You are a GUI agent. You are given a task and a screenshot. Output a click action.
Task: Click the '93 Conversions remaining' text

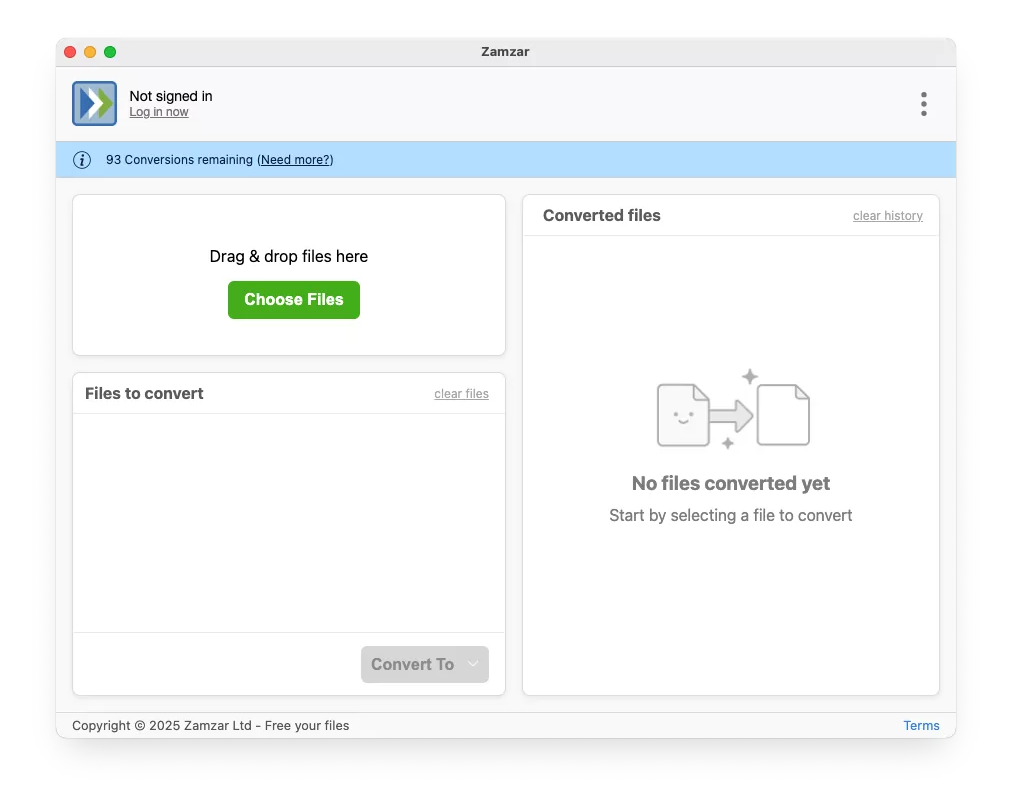[x=179, y=159]
